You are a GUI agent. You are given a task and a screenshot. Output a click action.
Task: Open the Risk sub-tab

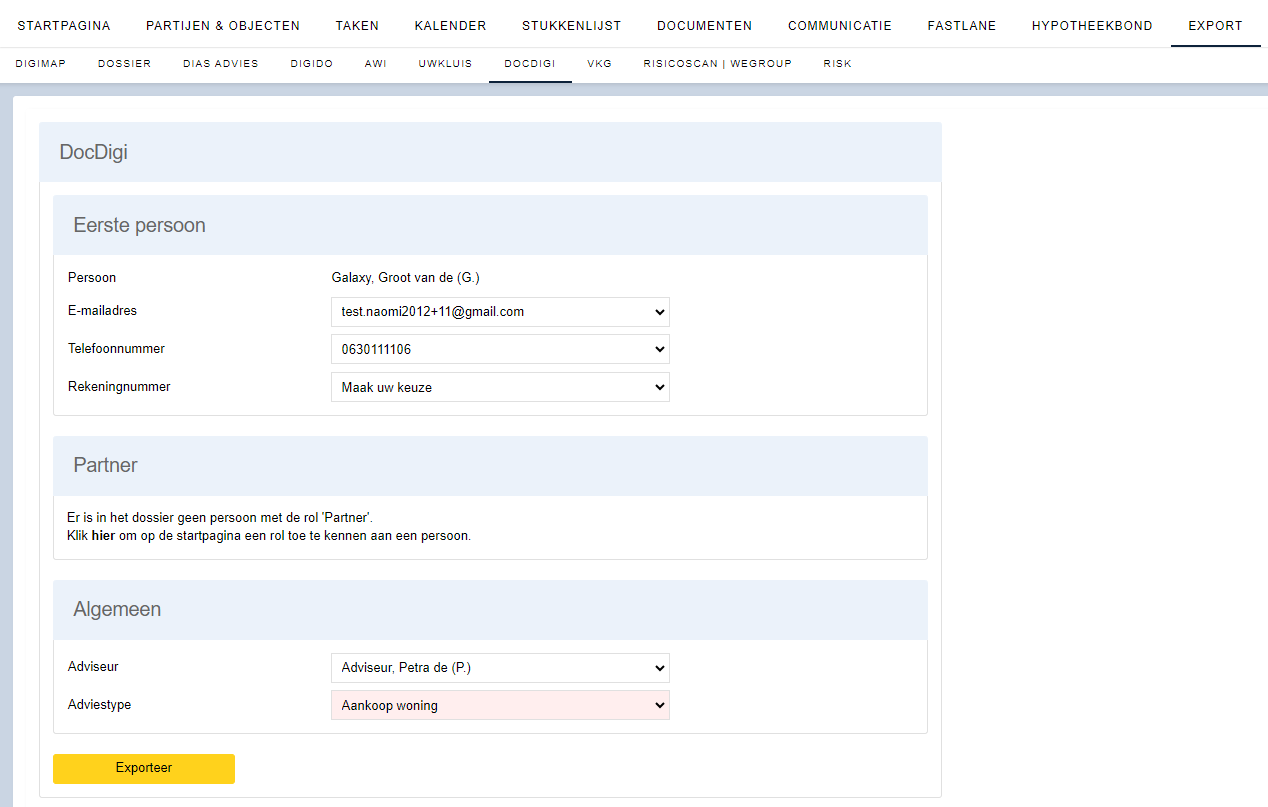tap(838, 63)
